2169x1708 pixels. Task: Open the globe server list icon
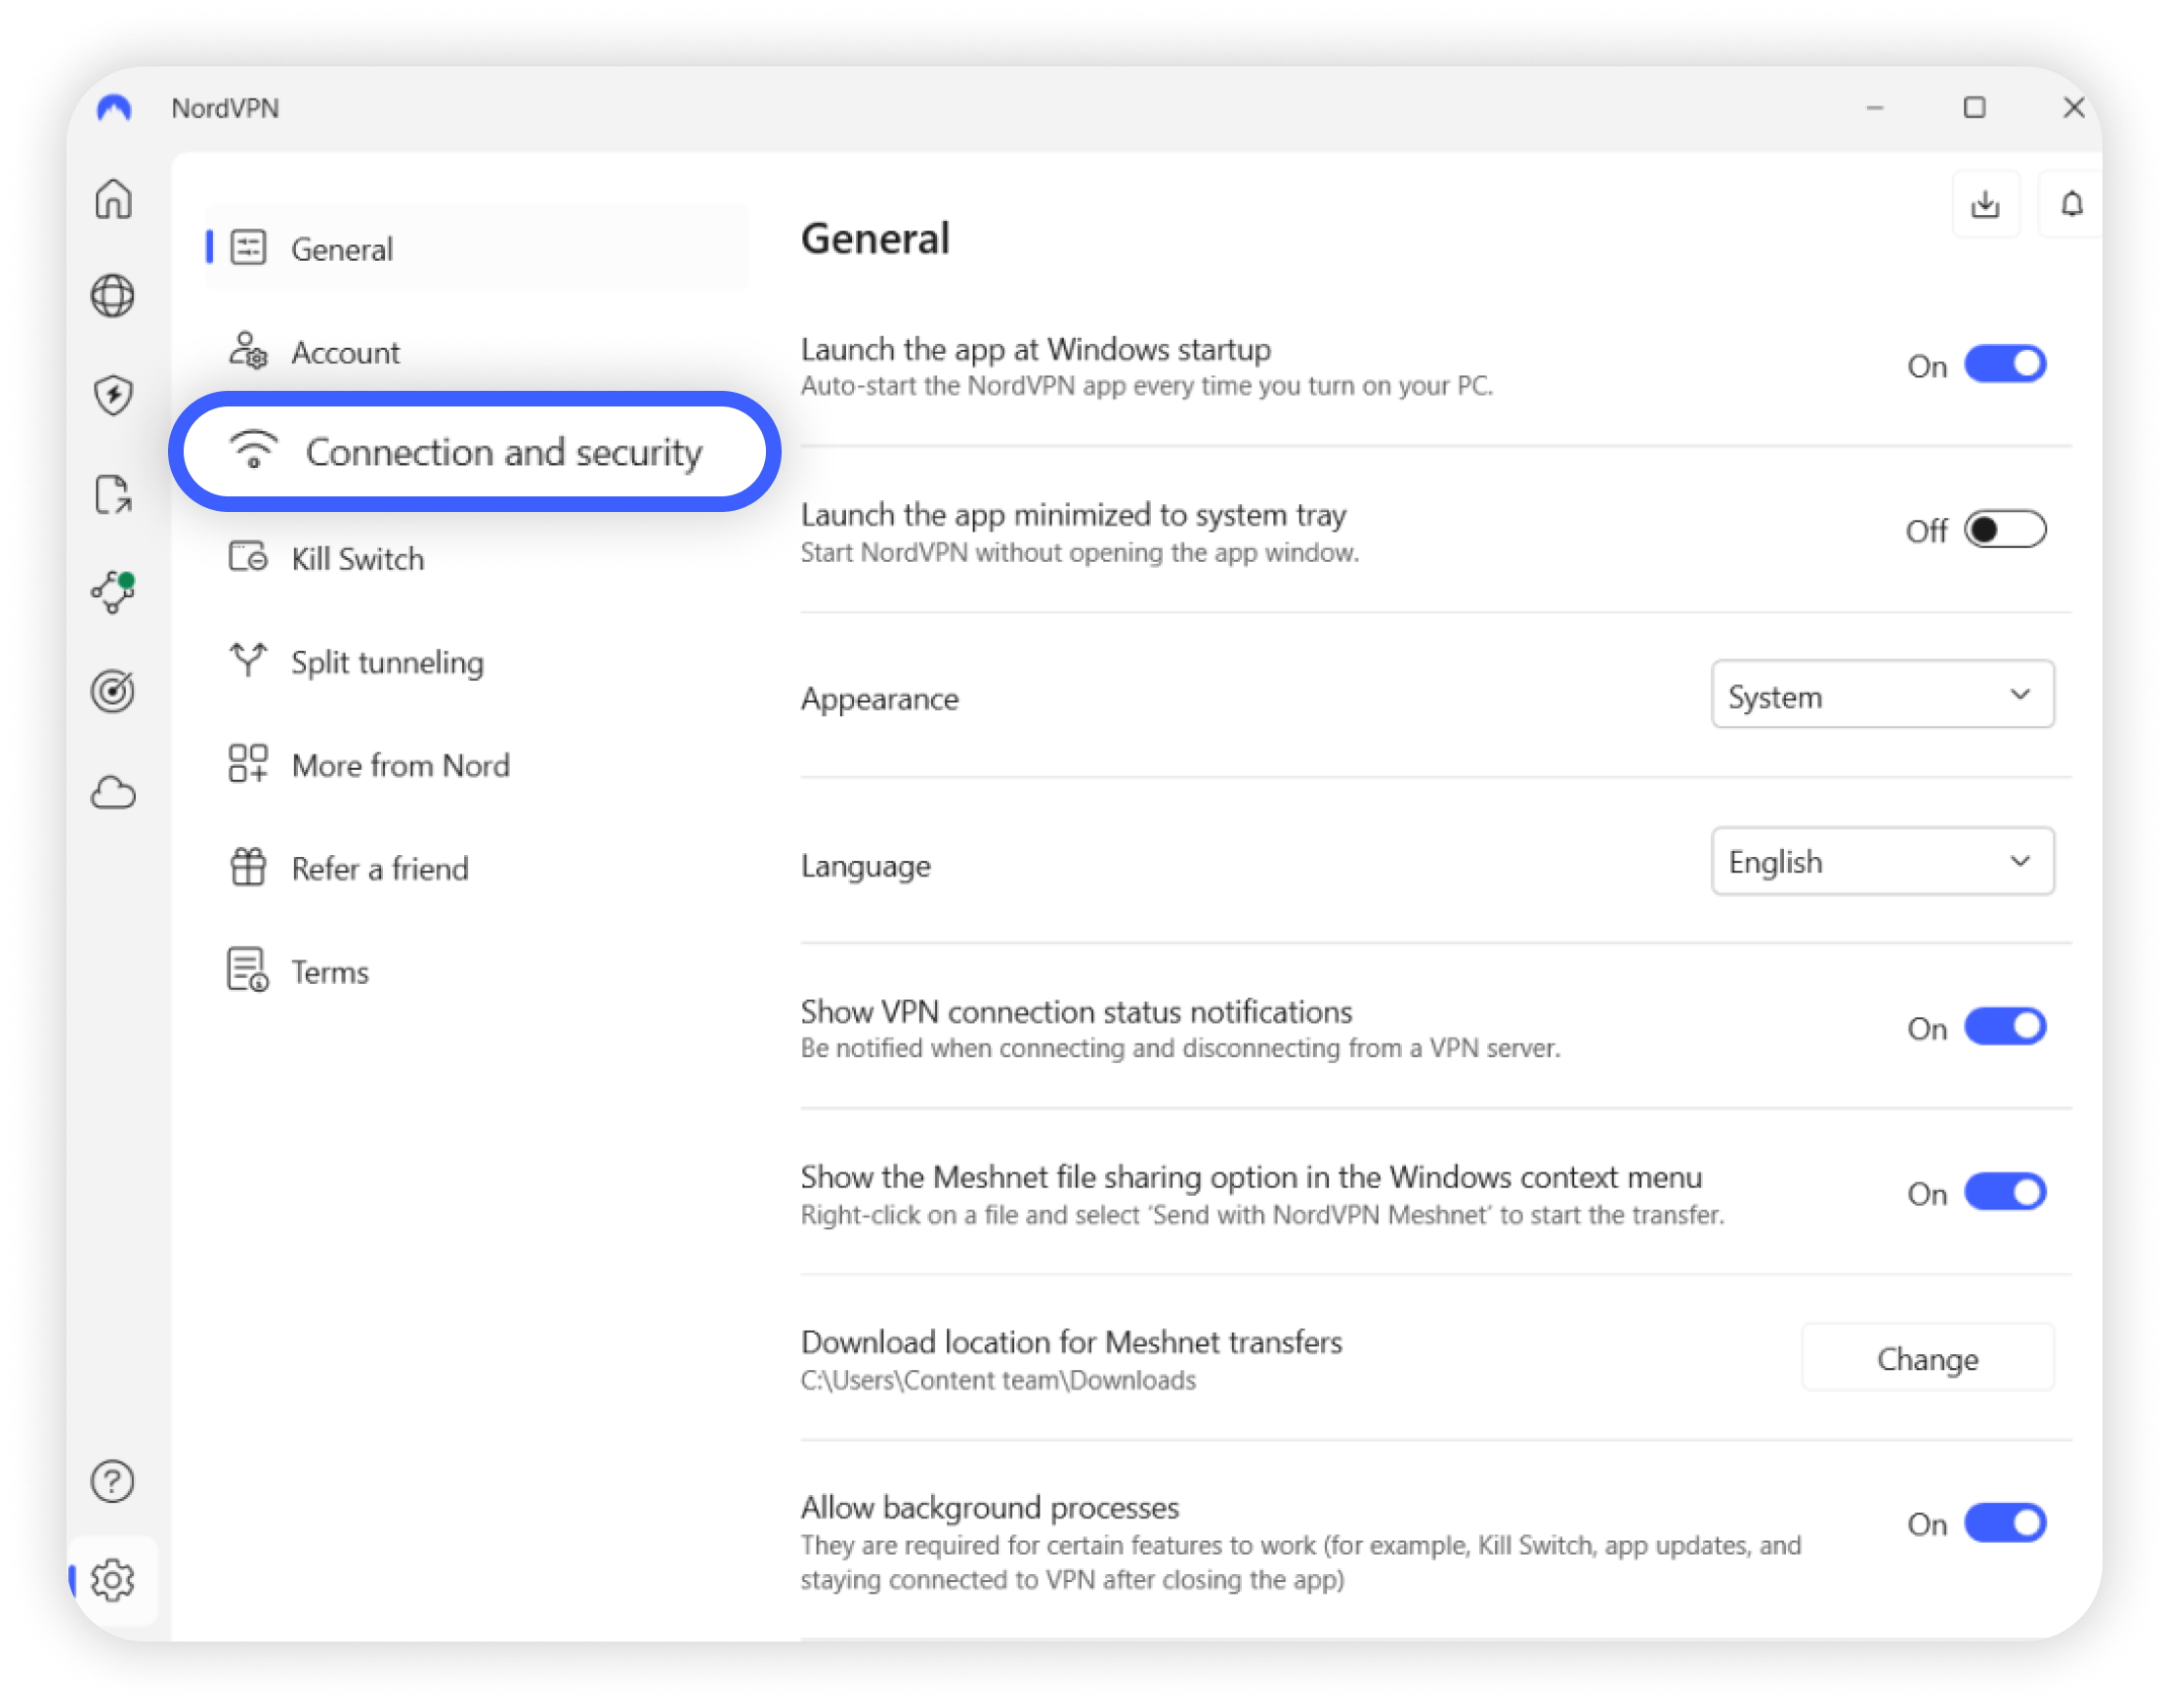(x=113, y=296)
